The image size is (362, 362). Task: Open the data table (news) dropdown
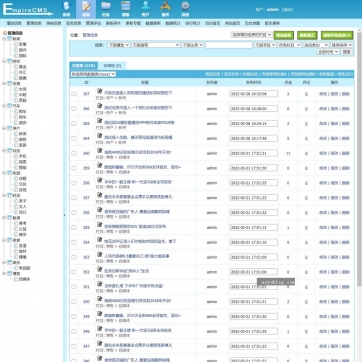(93, 74)
